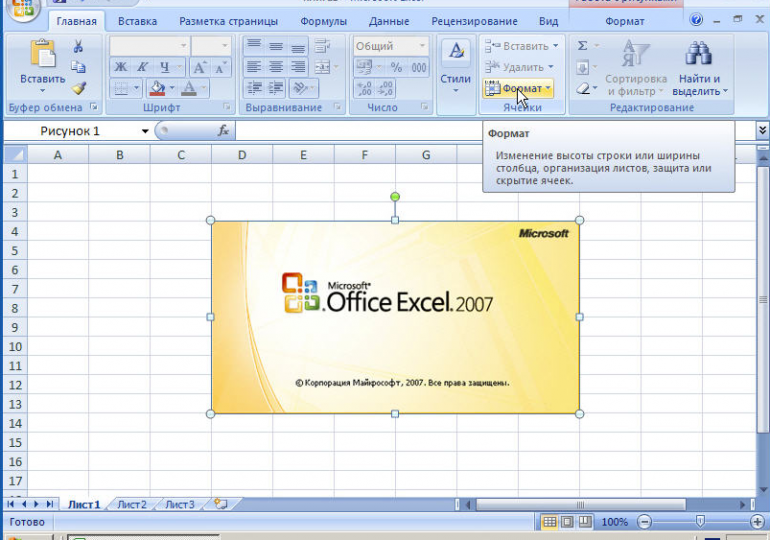
Task: Switch to Page Layout view in status bar
Action: coord(567,522)
